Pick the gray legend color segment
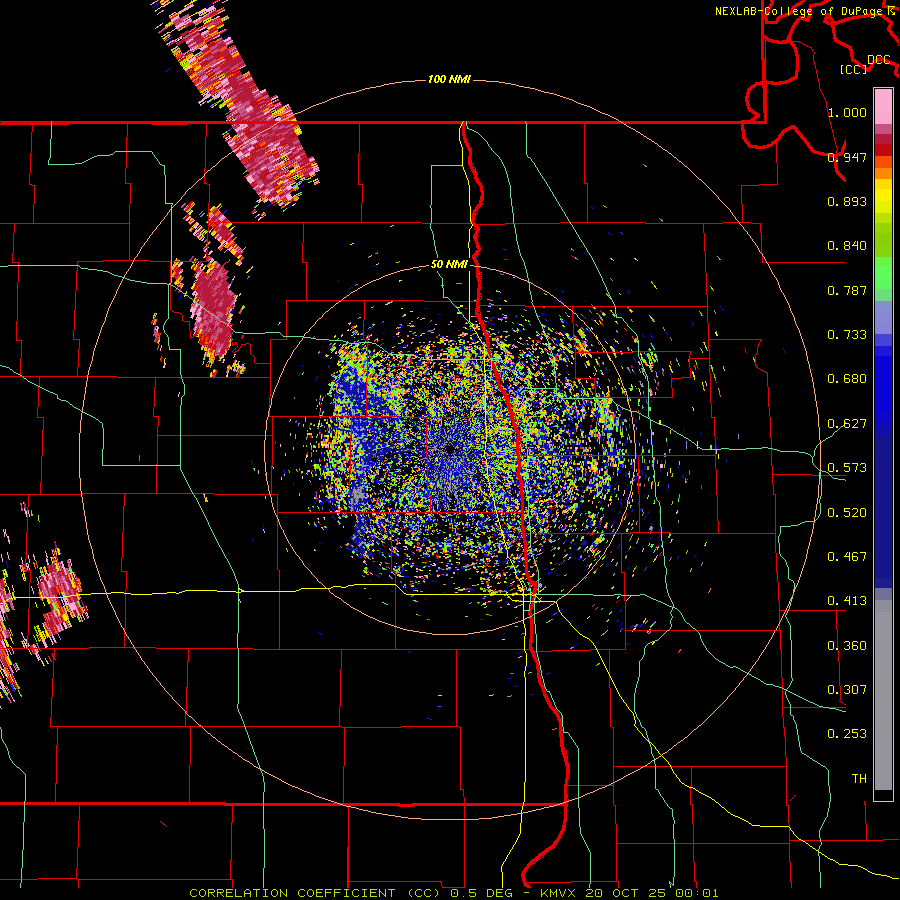 [883, 695]
